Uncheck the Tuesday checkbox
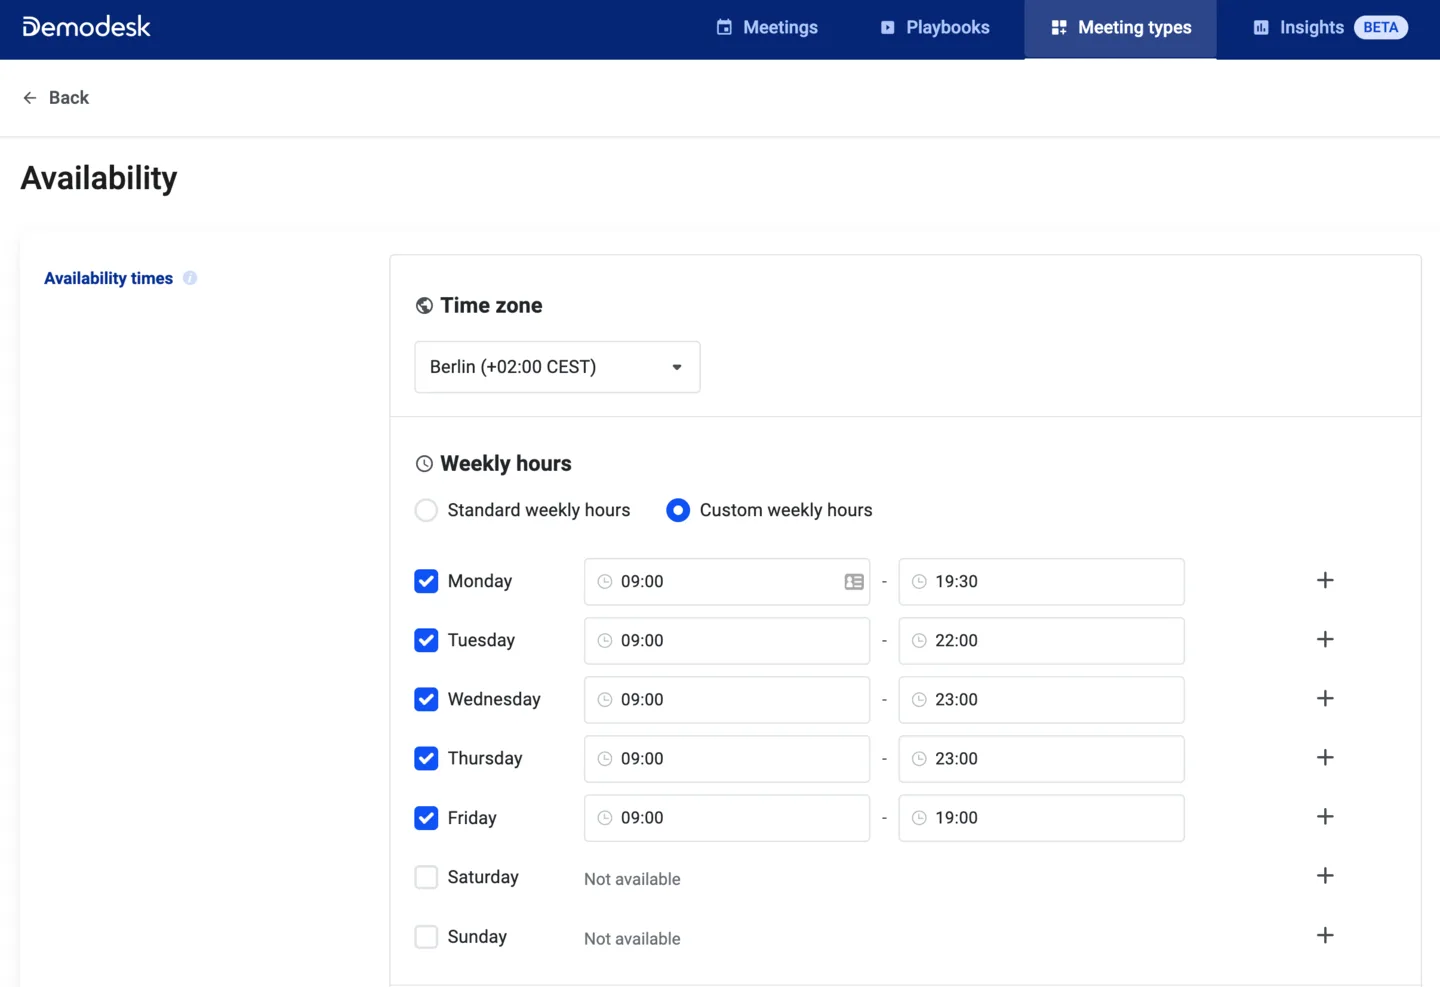 pyautogui.click(x=426, y=641)
